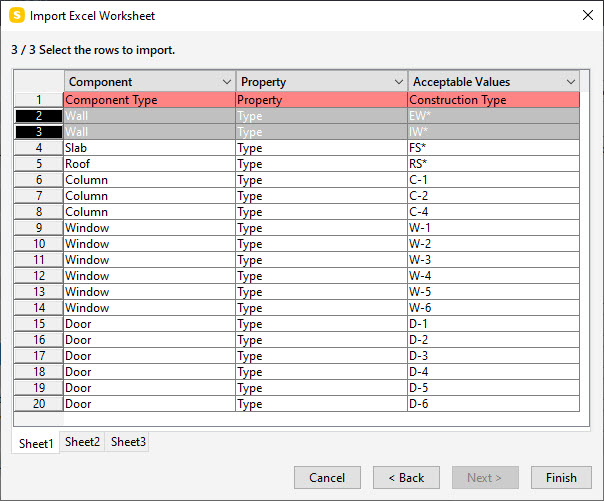Click the 'Wall' cell in row 2
Image resolution: width=604 pixels, height=501 pixels.
tap(149, 116)
